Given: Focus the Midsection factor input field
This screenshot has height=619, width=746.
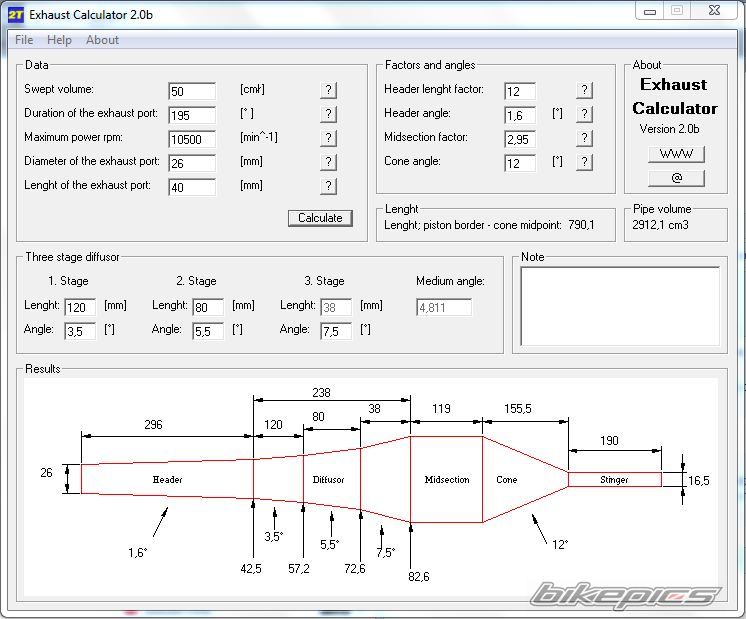Looking at the screenshot, I should coord(520,139).
